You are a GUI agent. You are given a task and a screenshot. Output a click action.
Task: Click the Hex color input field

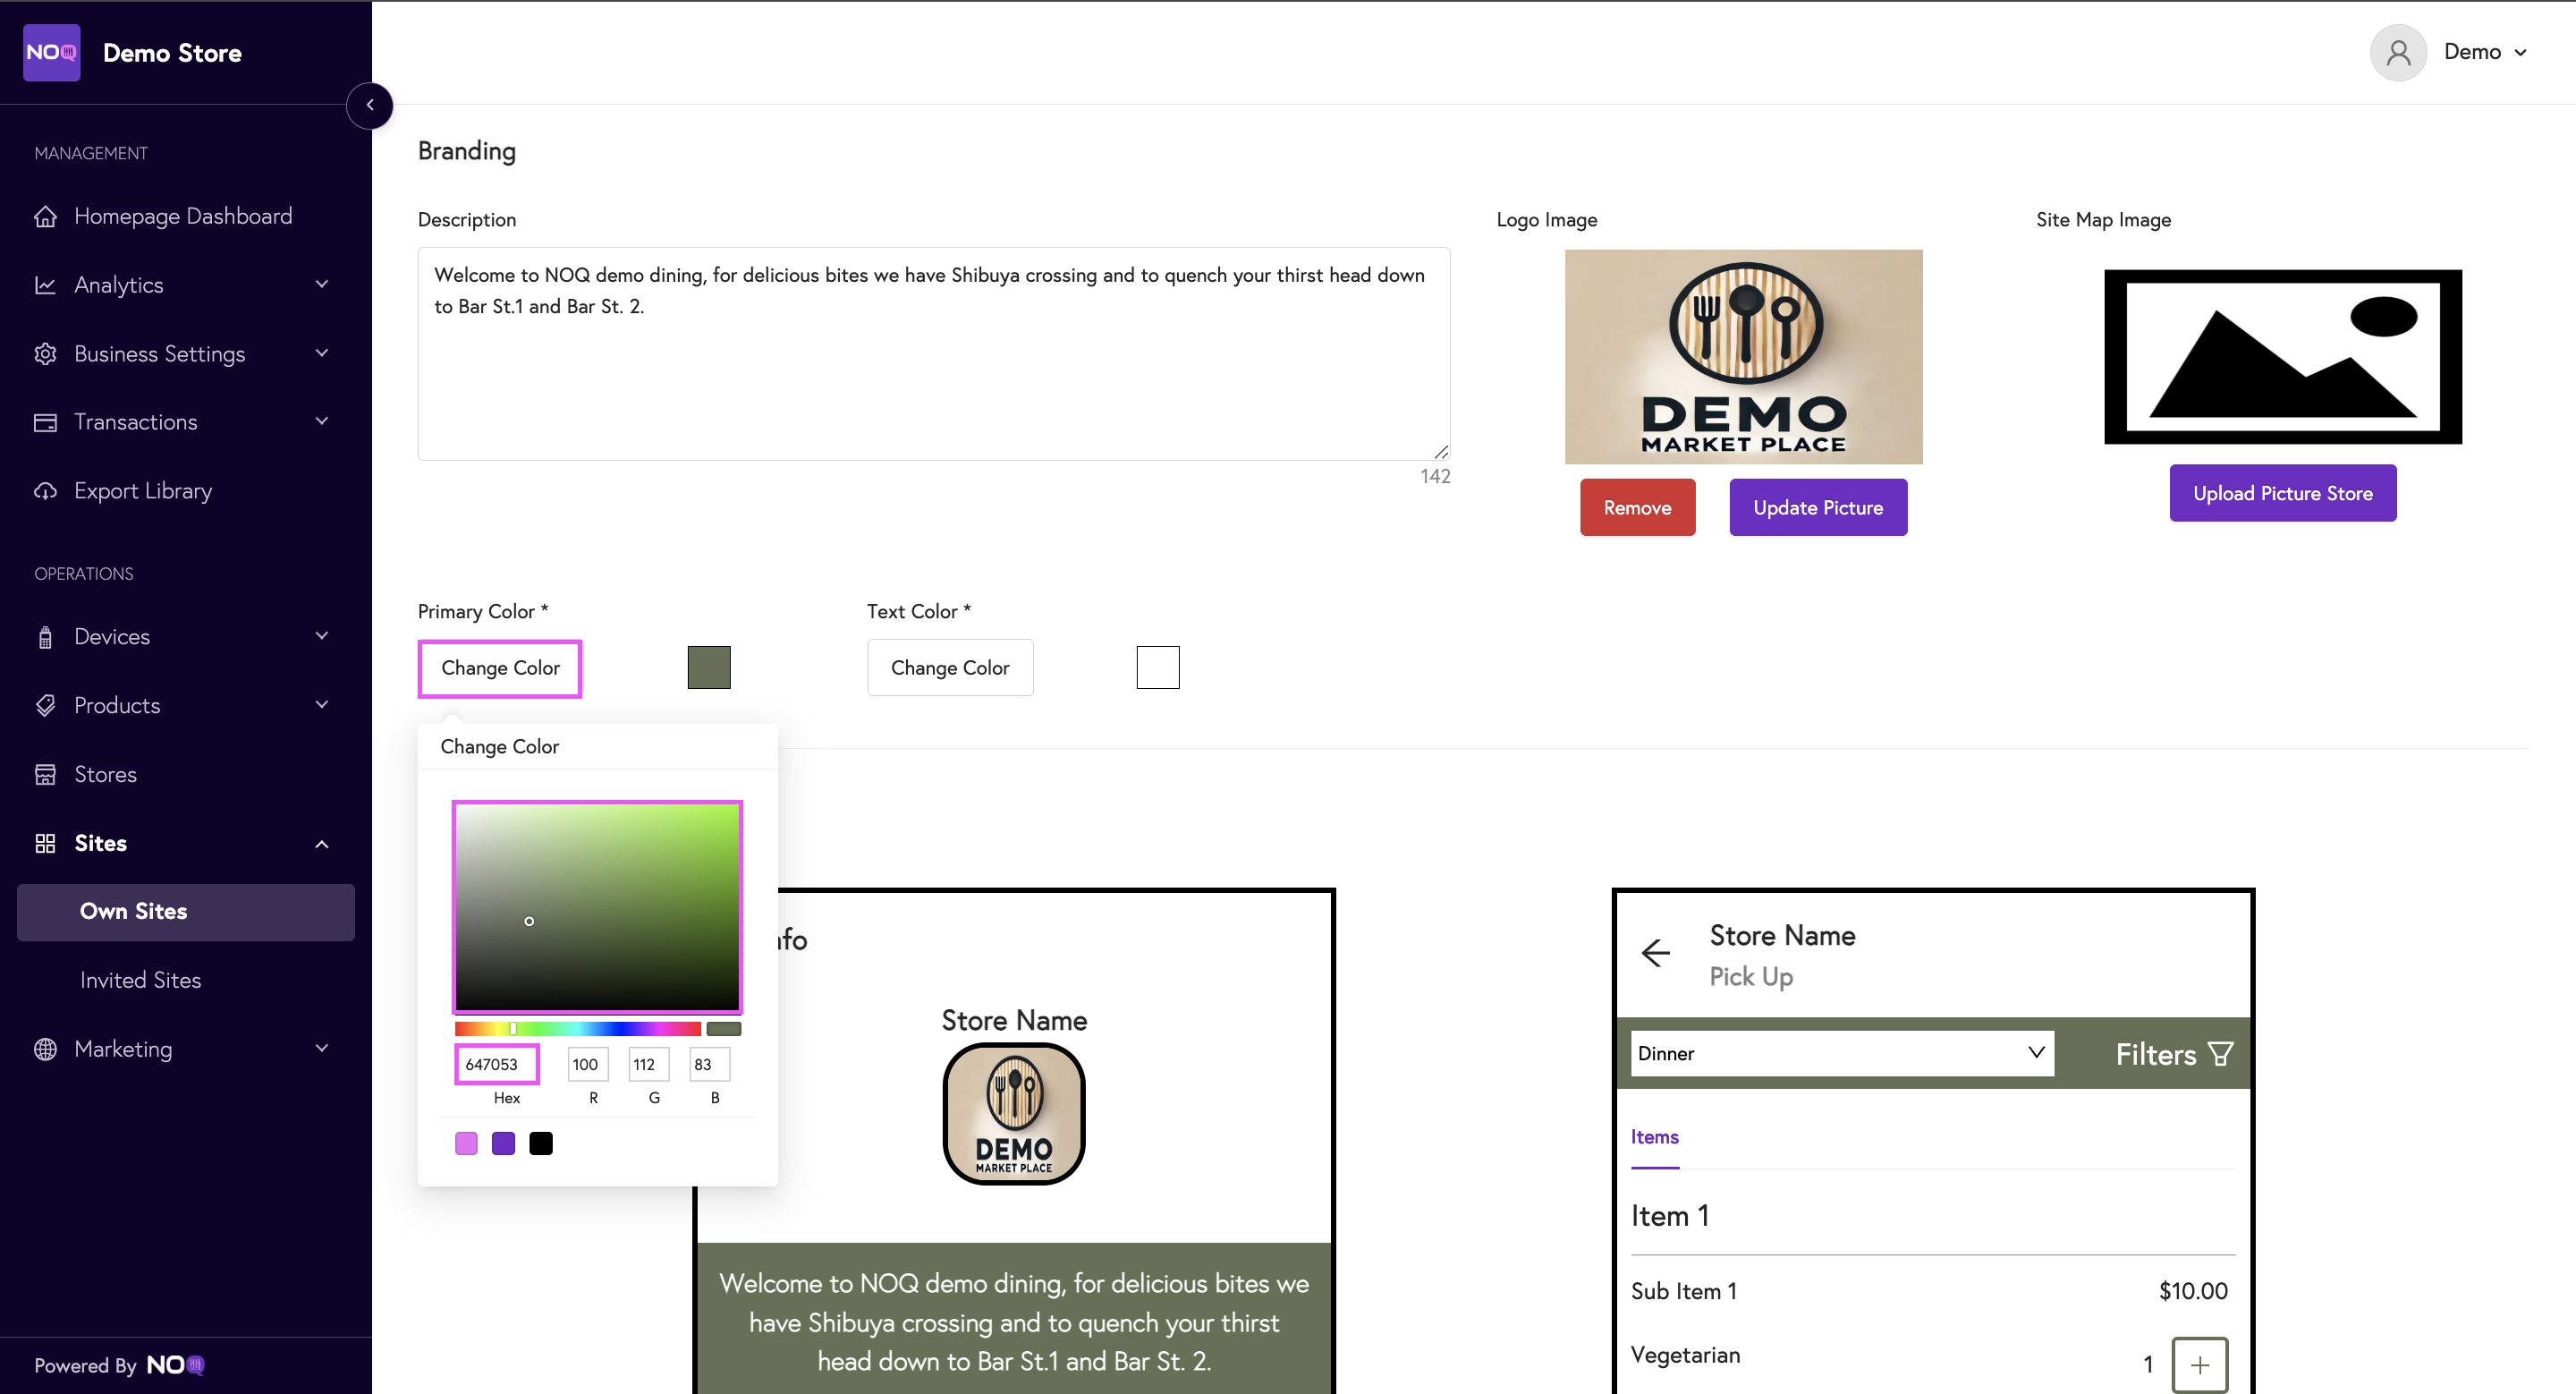497,1064
